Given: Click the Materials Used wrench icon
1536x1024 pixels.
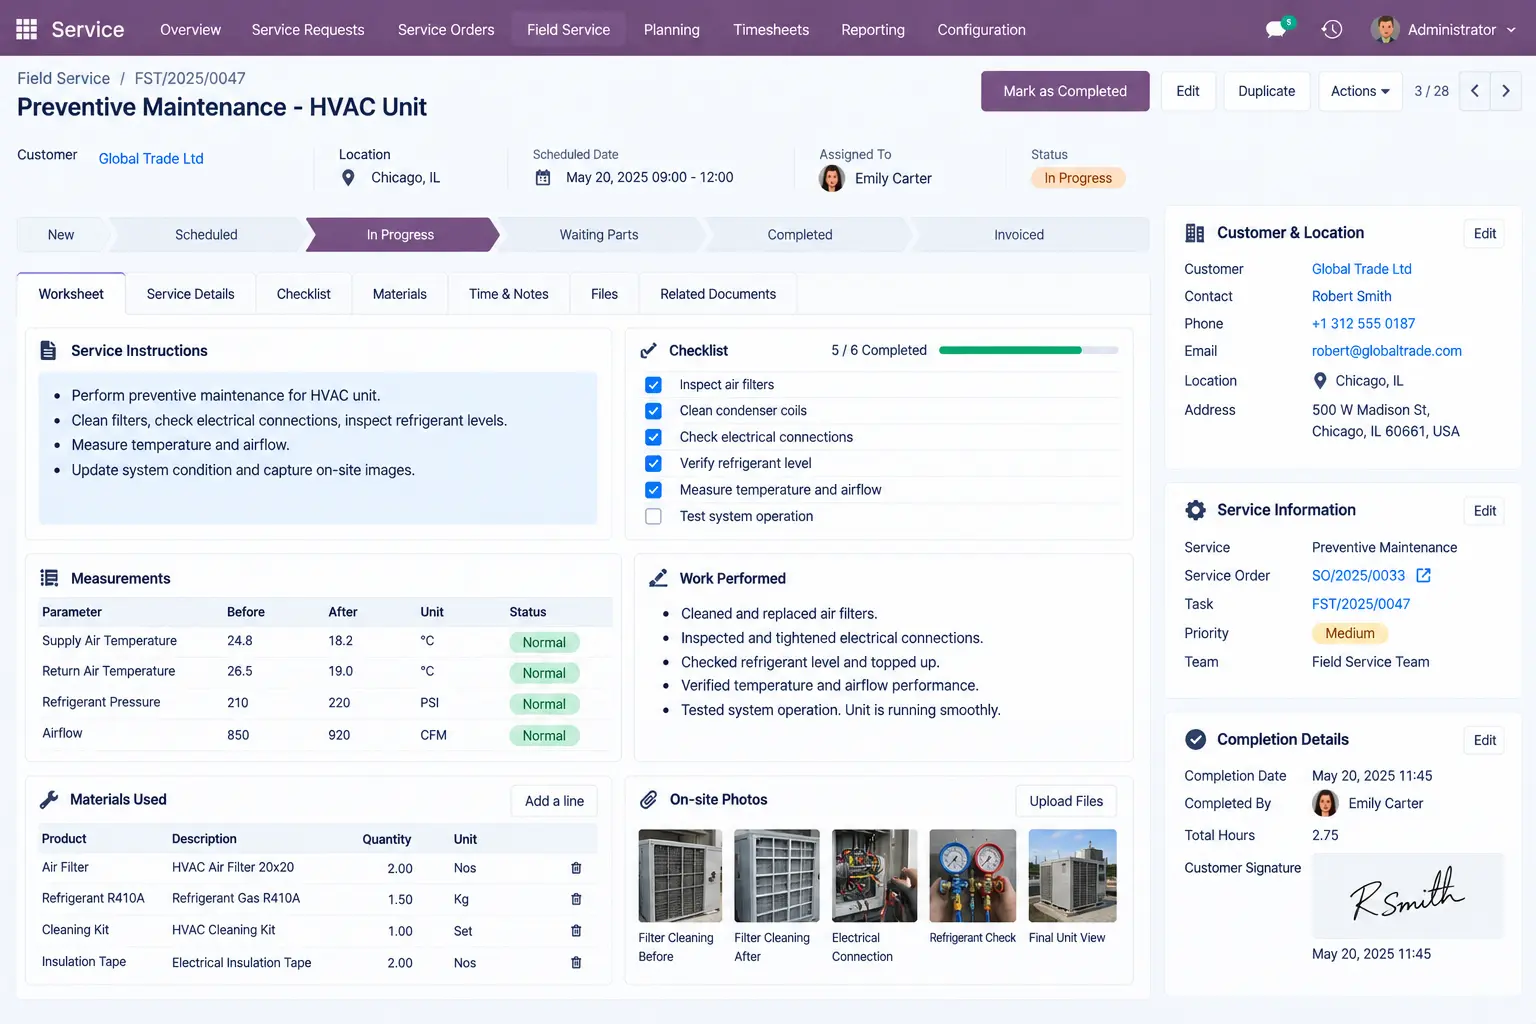Looking at the screenshot, I should tap(49, 800).
